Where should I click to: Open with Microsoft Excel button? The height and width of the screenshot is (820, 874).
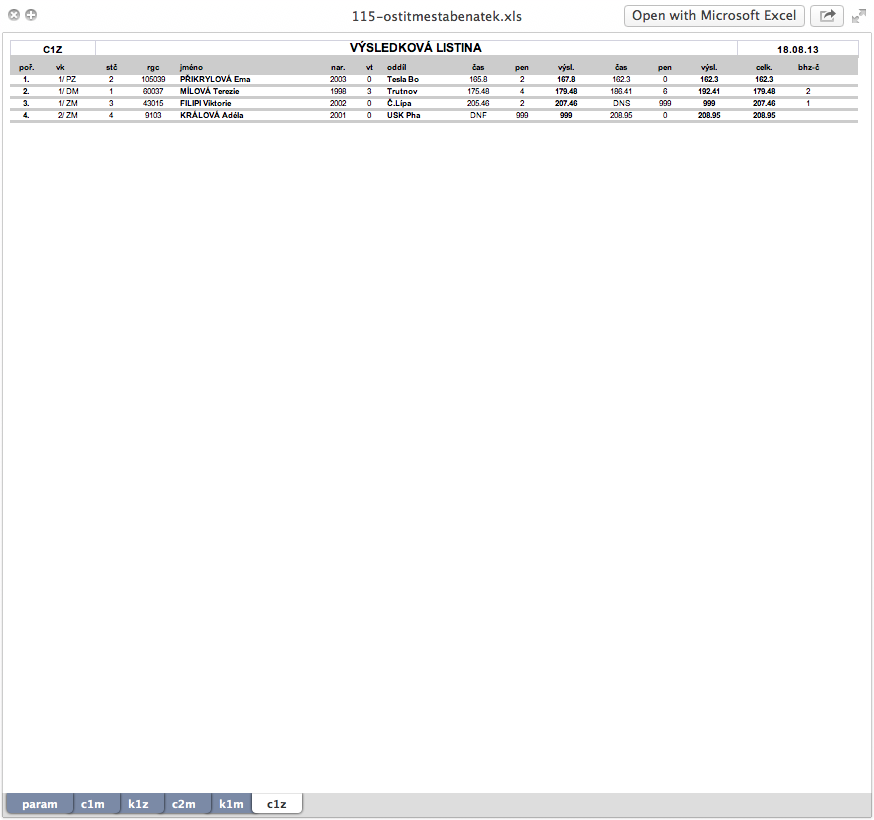(714, 16)
